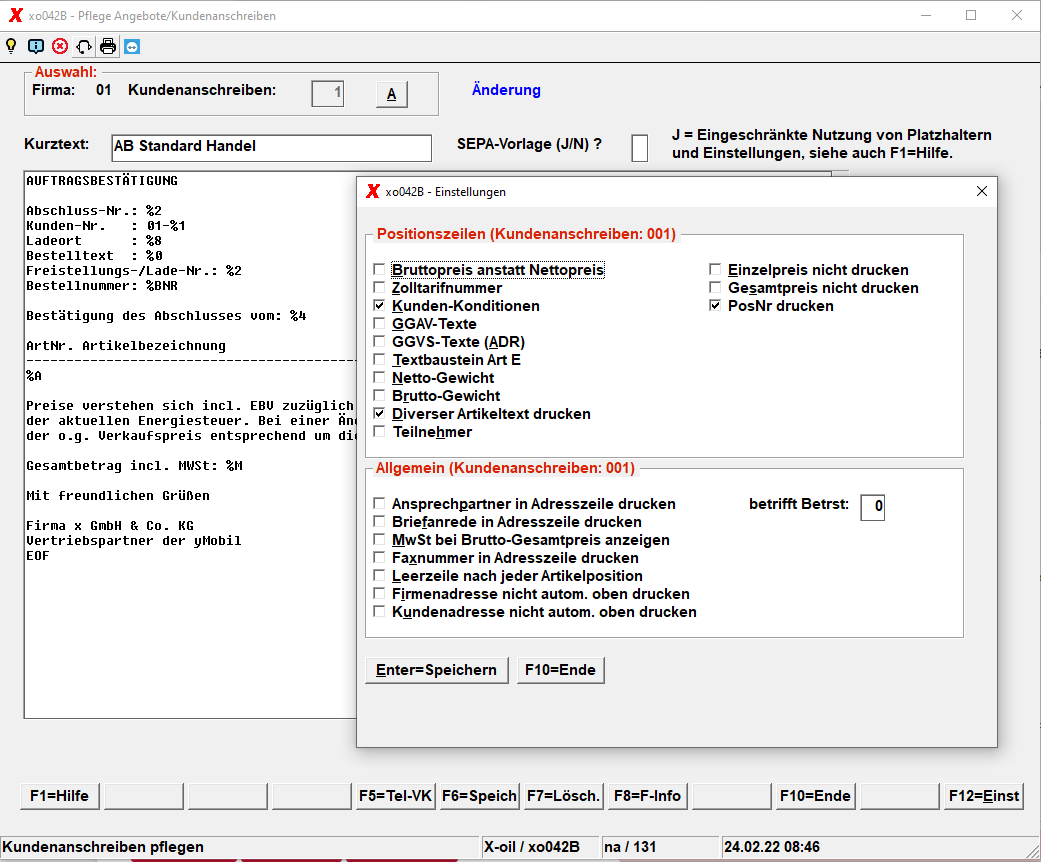The height and width of the screenshot is (862, 1041).
Task: Close the Einstellungen dialog
Action: click(x=982, y=191)
